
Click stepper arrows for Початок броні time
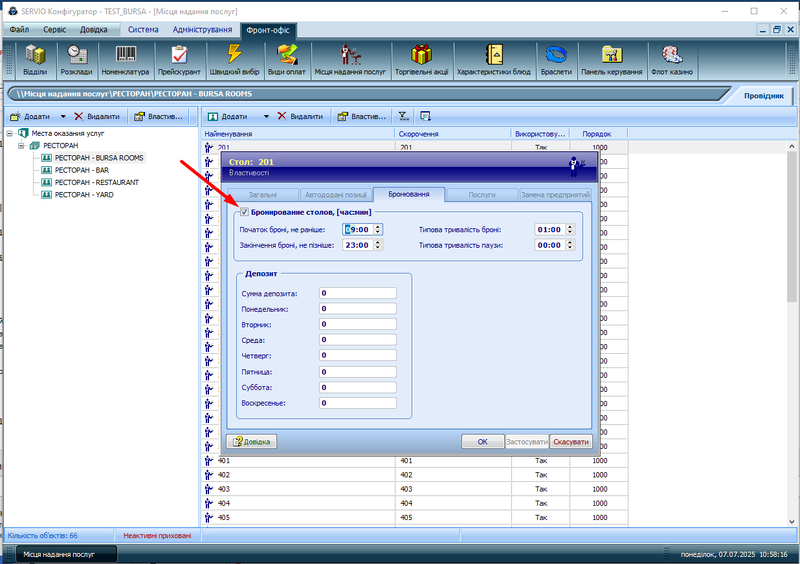click(x=378, y=229)
